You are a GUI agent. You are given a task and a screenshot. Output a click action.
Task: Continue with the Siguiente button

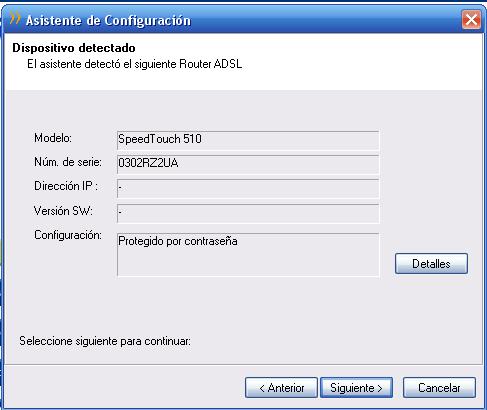(356, 388)
